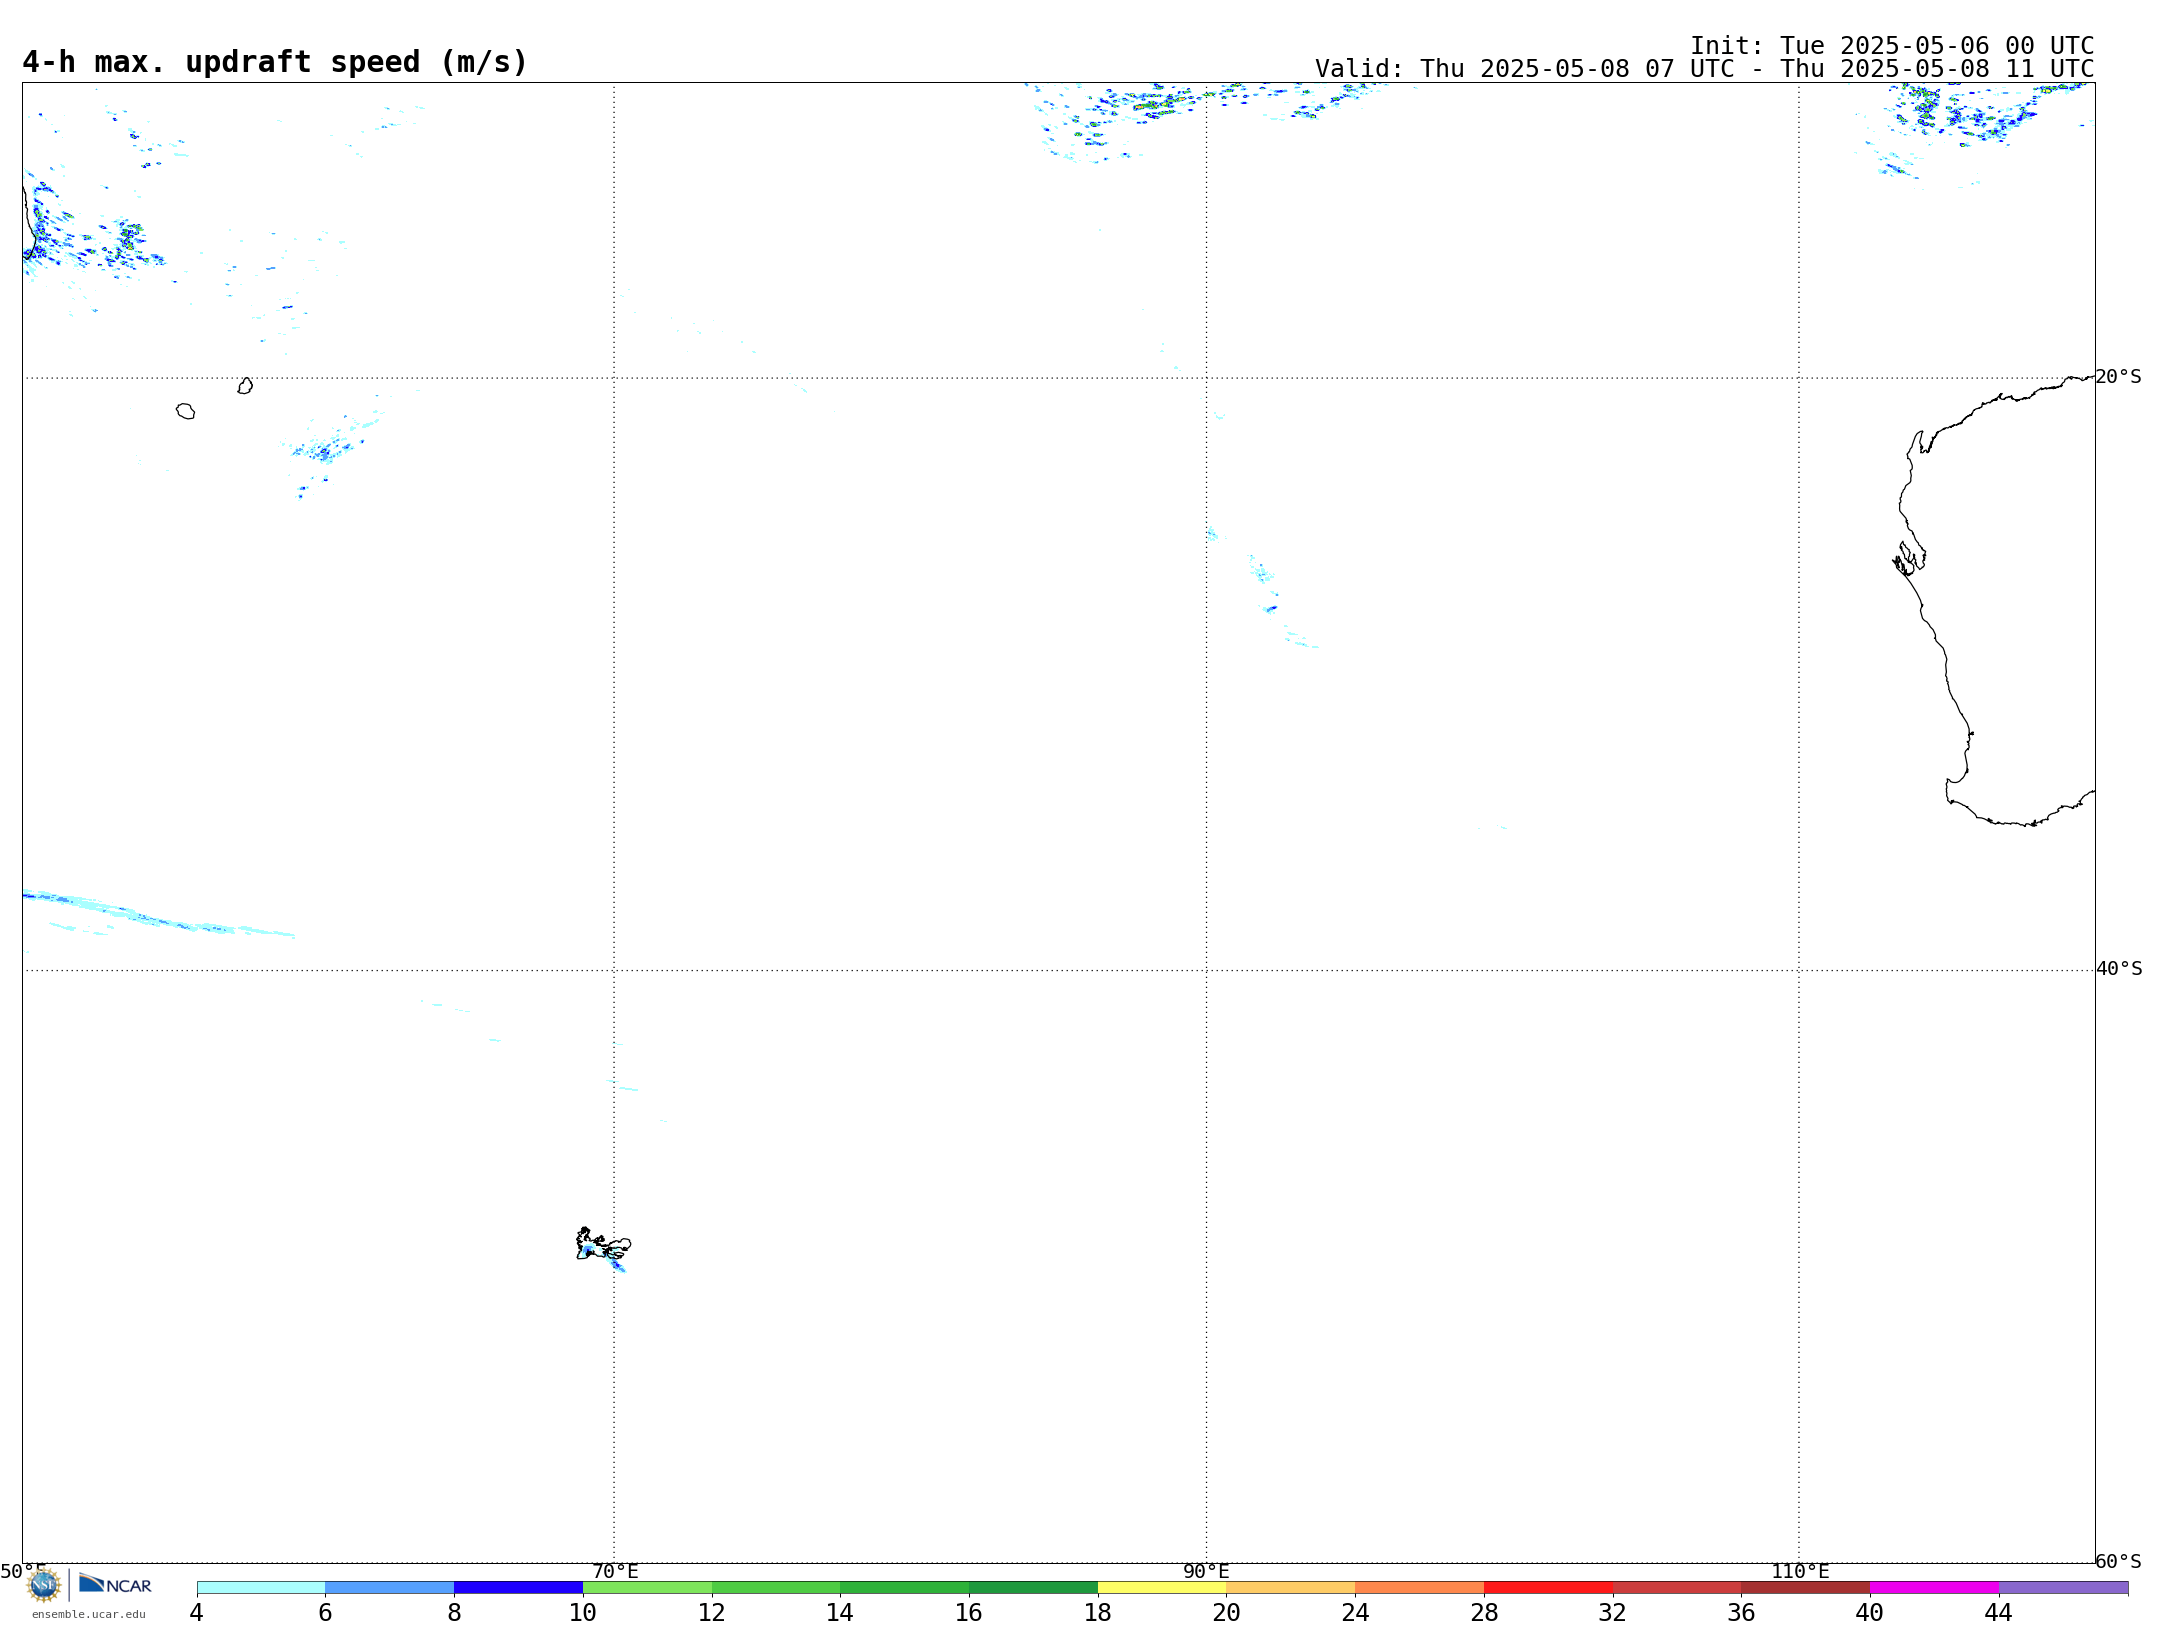The height and width of the screenshot is (1626, 2160).
Task: Pick the yellow 18–20 swatch
Action: (x=1162, y=1587)
